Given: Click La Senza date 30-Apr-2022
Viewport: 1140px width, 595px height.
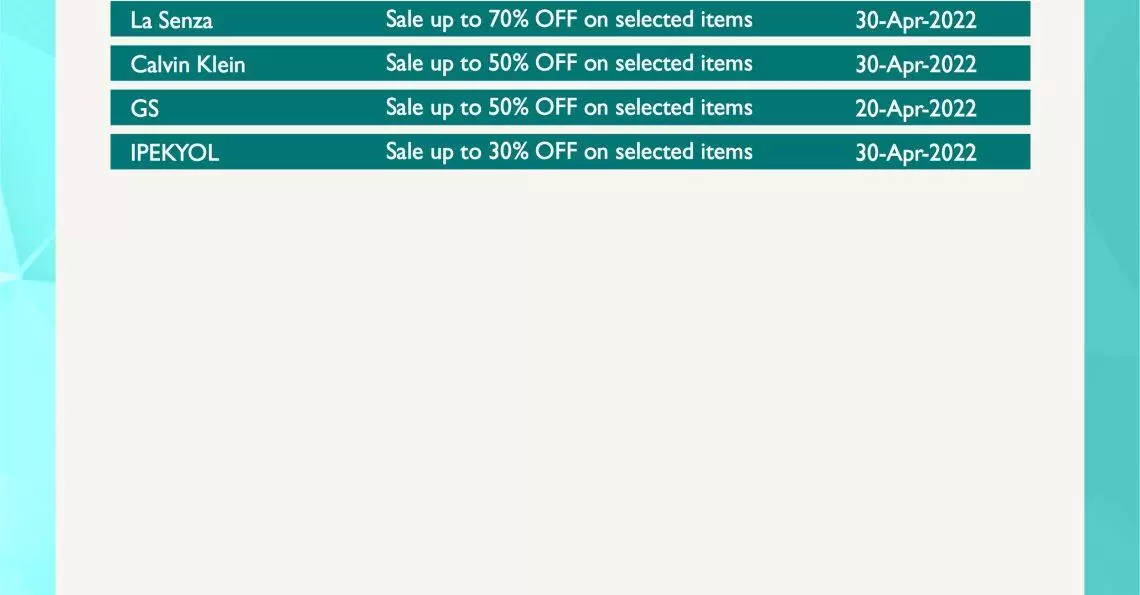Looking at the screenshot, I should click(x=916, y=20).
